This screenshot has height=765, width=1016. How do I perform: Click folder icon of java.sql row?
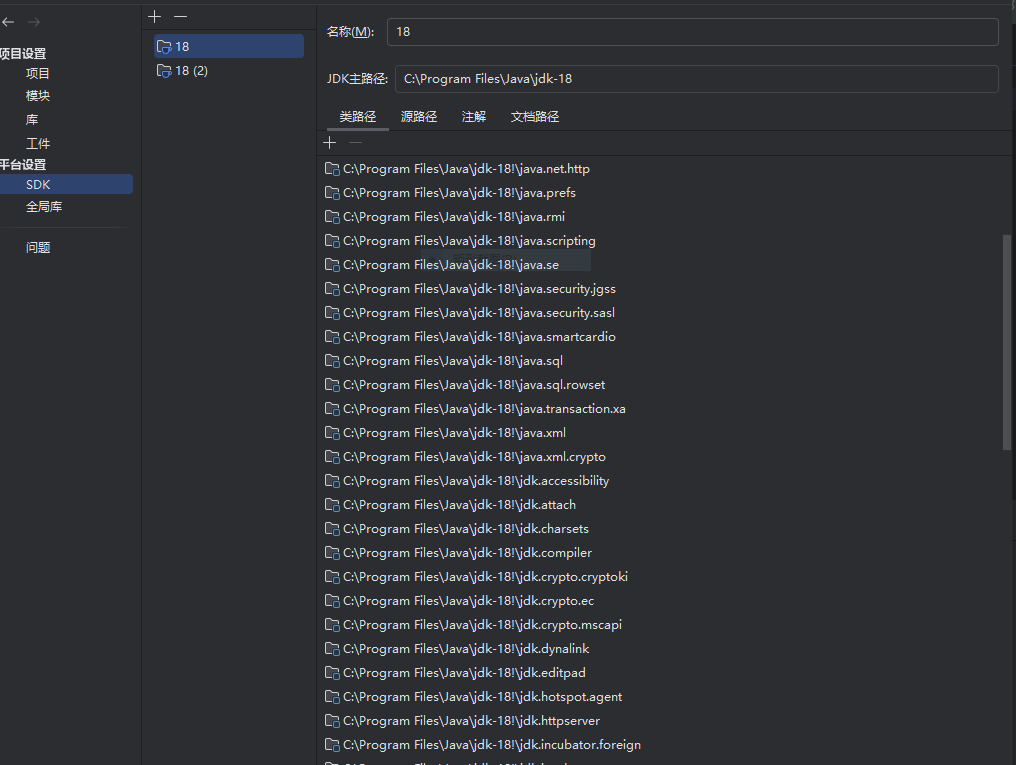(332, 361)
